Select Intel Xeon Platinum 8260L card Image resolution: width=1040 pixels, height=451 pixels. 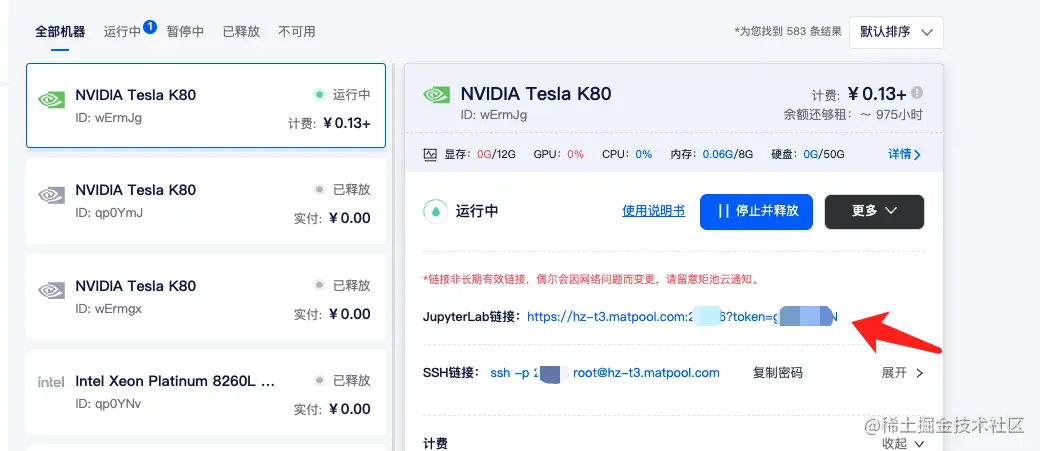click(x=206, y=392)
